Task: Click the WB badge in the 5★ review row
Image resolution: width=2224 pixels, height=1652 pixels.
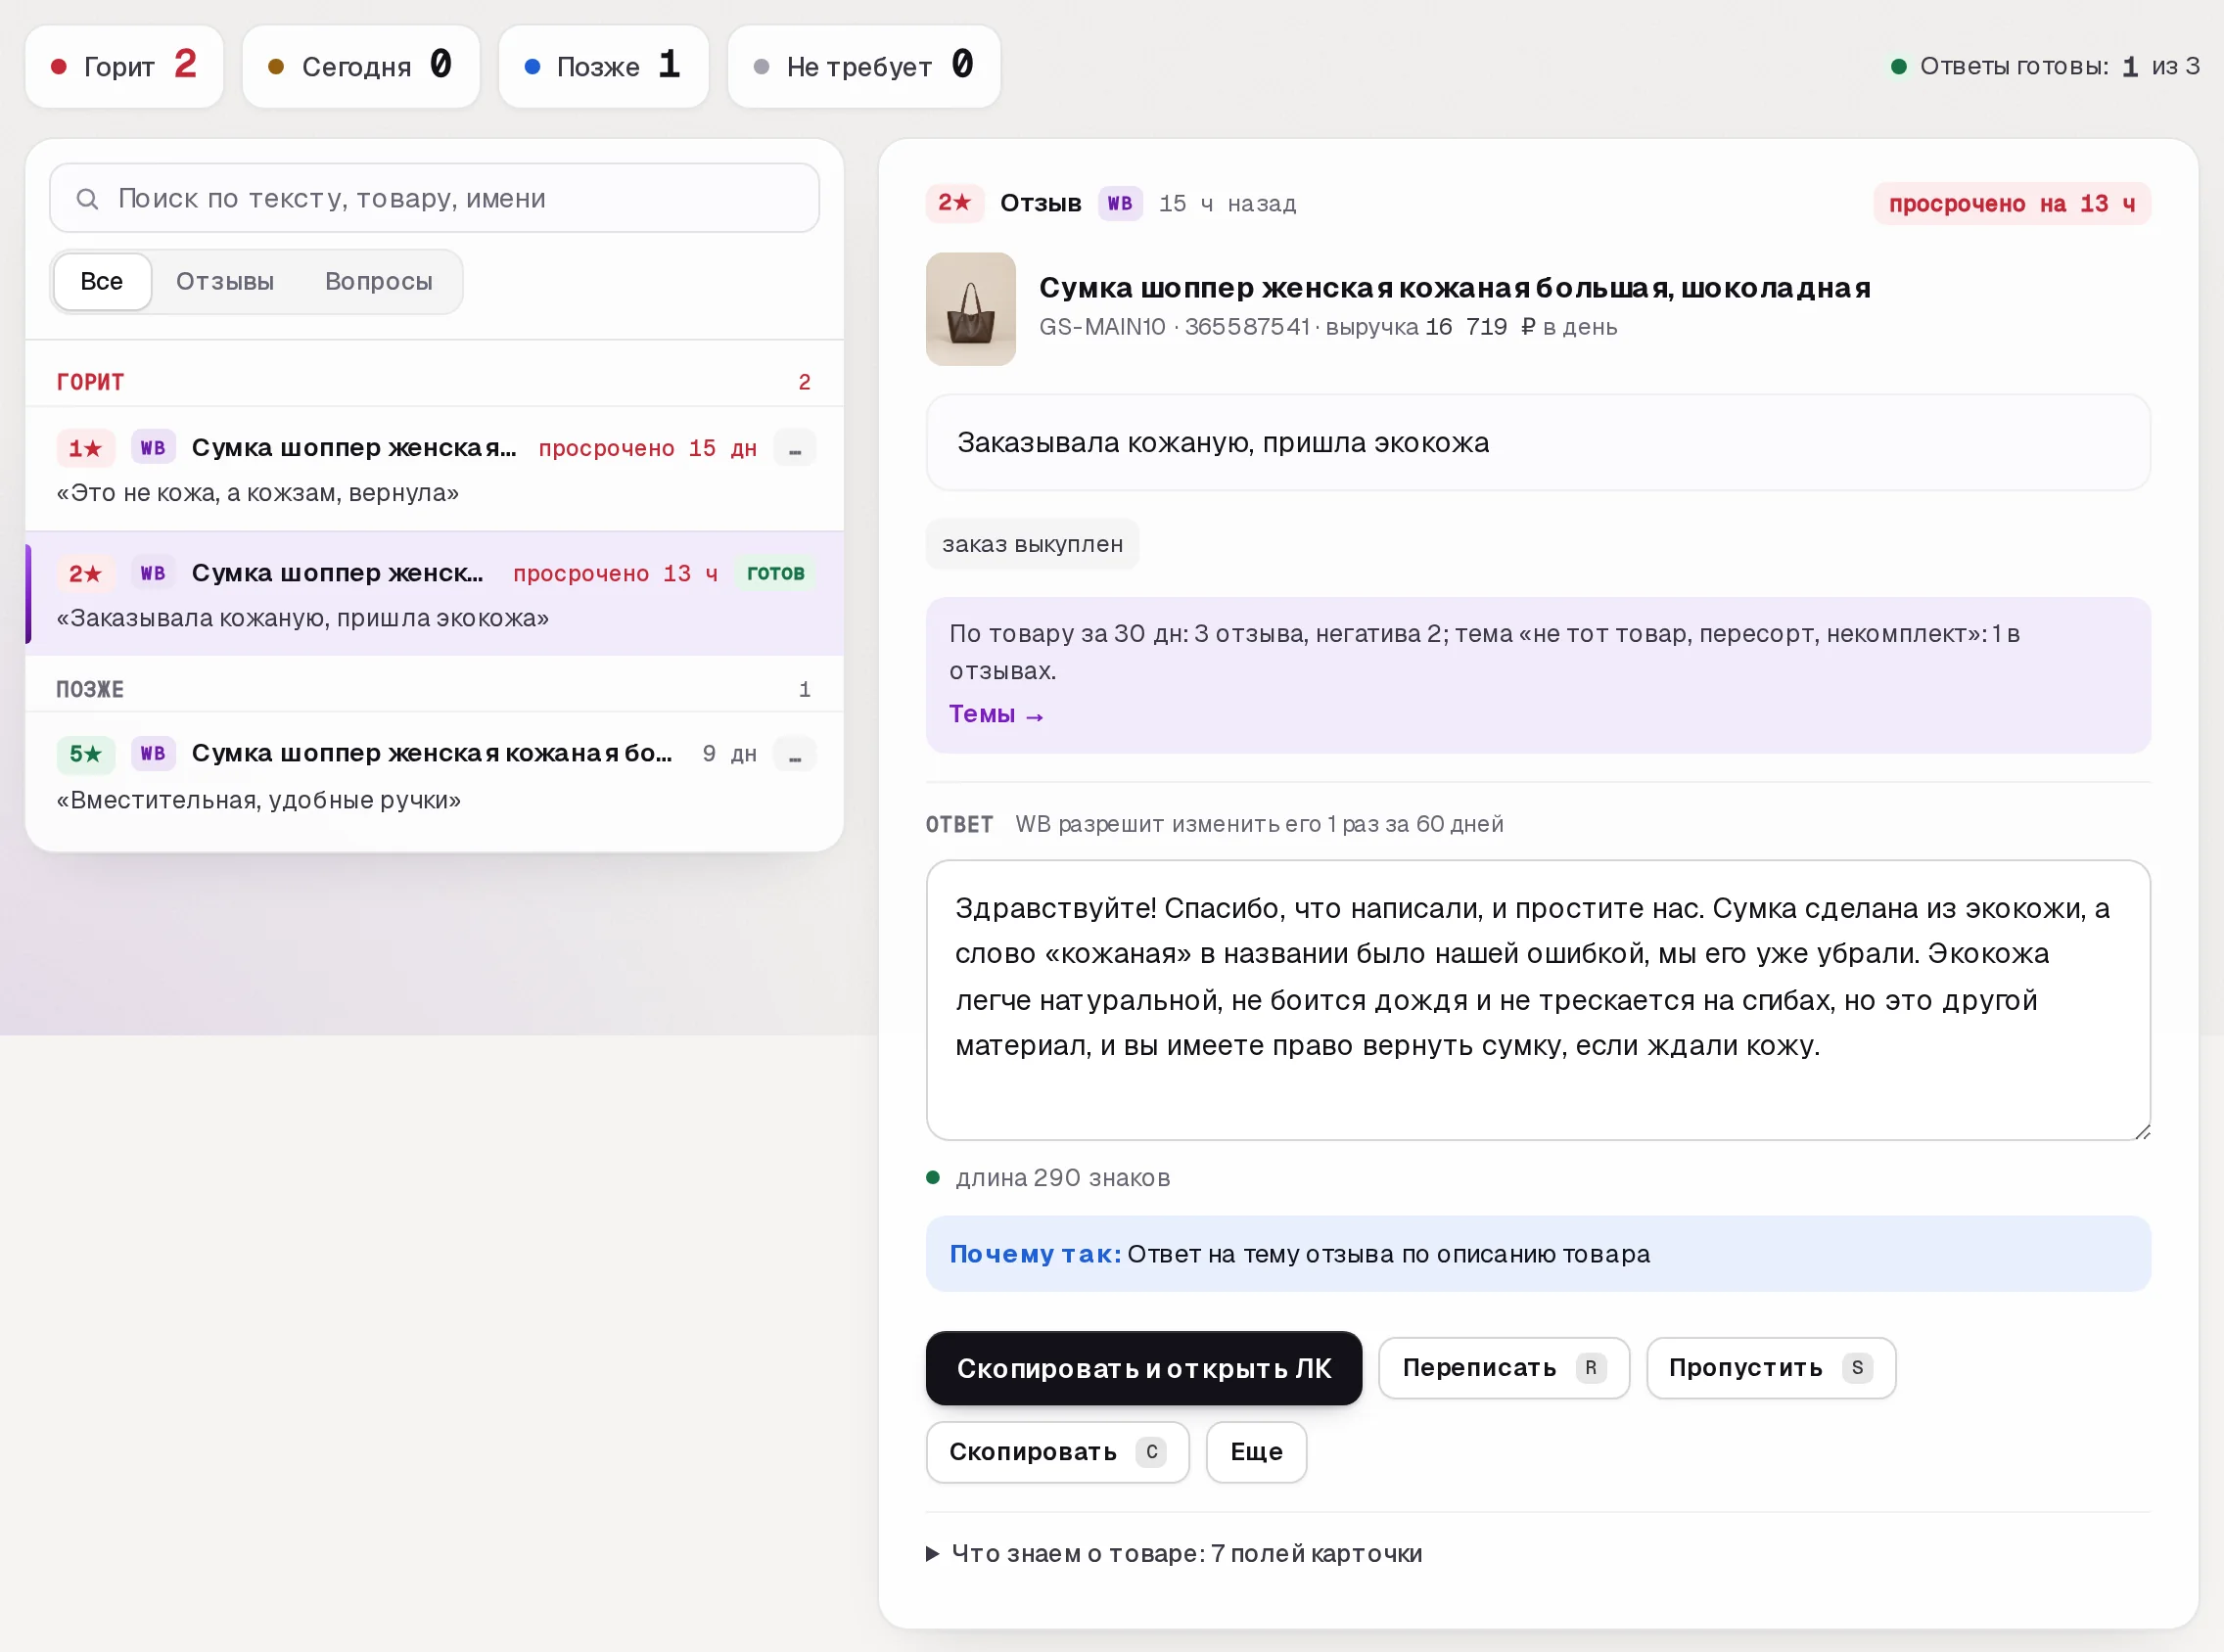Action: click(x=153, y=753)
